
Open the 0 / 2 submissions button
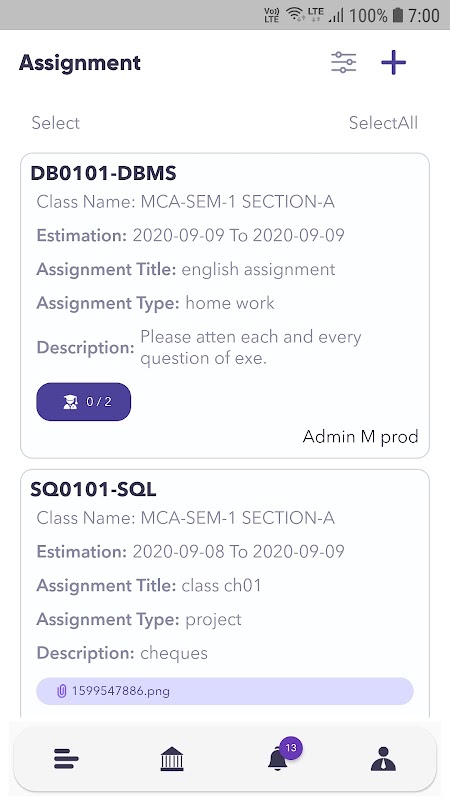[x=84, y=402]
